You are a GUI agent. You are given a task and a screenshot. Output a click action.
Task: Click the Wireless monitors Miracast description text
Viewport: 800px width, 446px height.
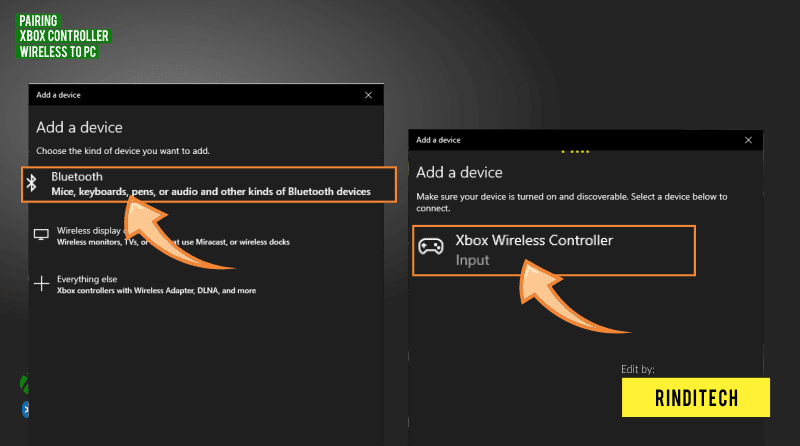click(x=173, y=242)
